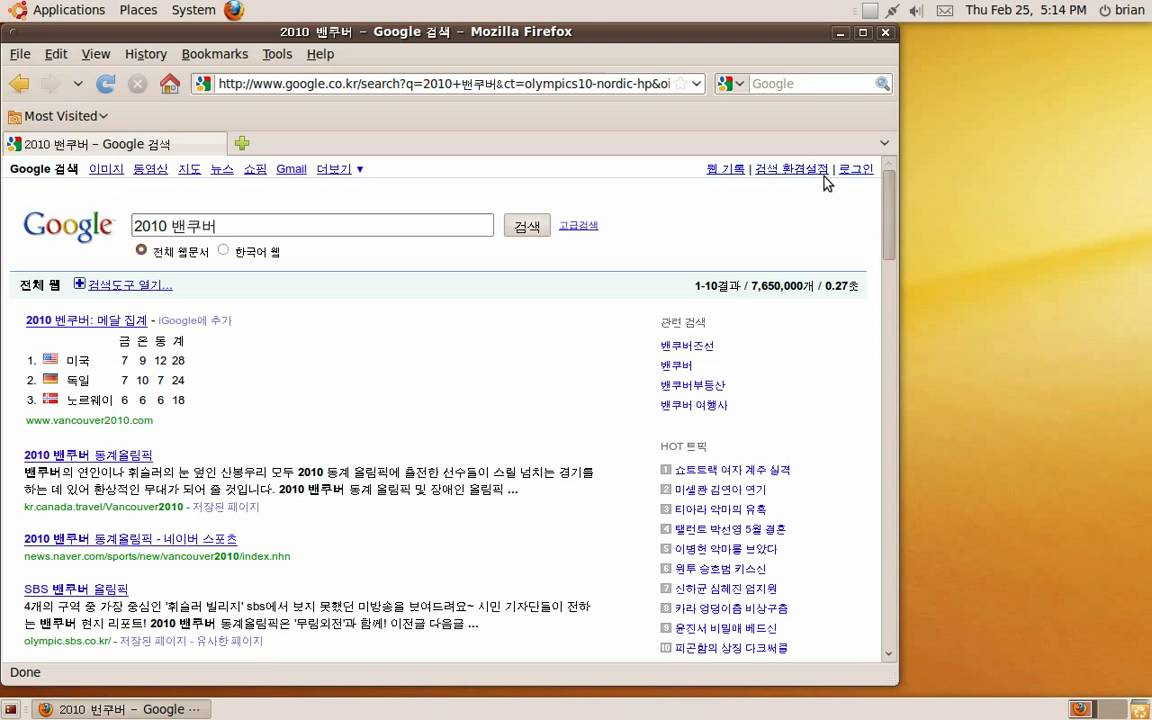Select the 한국어 웹 radio button
The image size is (1152, 720).
click(223, 250)
